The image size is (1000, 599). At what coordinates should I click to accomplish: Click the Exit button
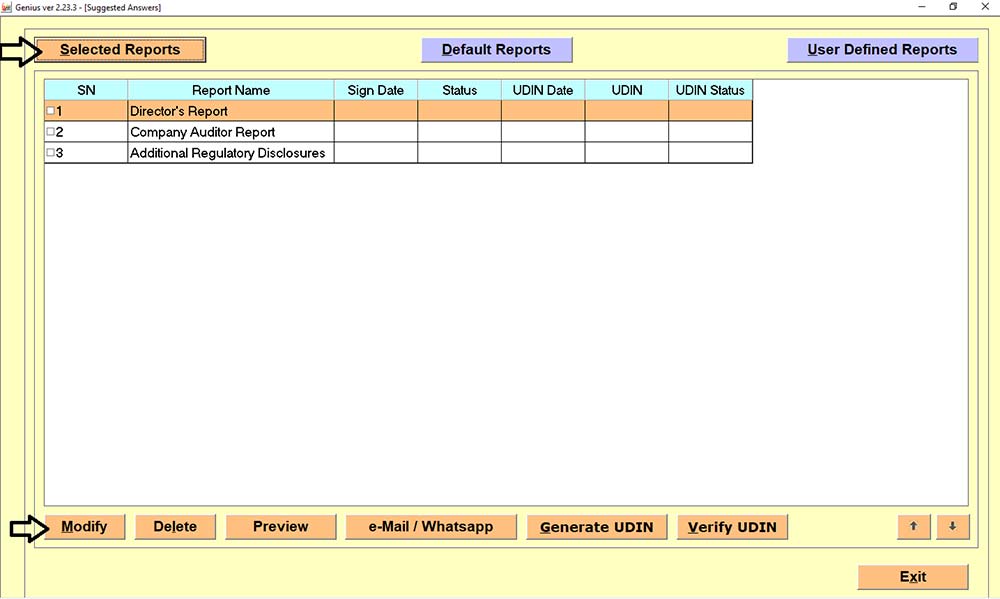(913, 576)
